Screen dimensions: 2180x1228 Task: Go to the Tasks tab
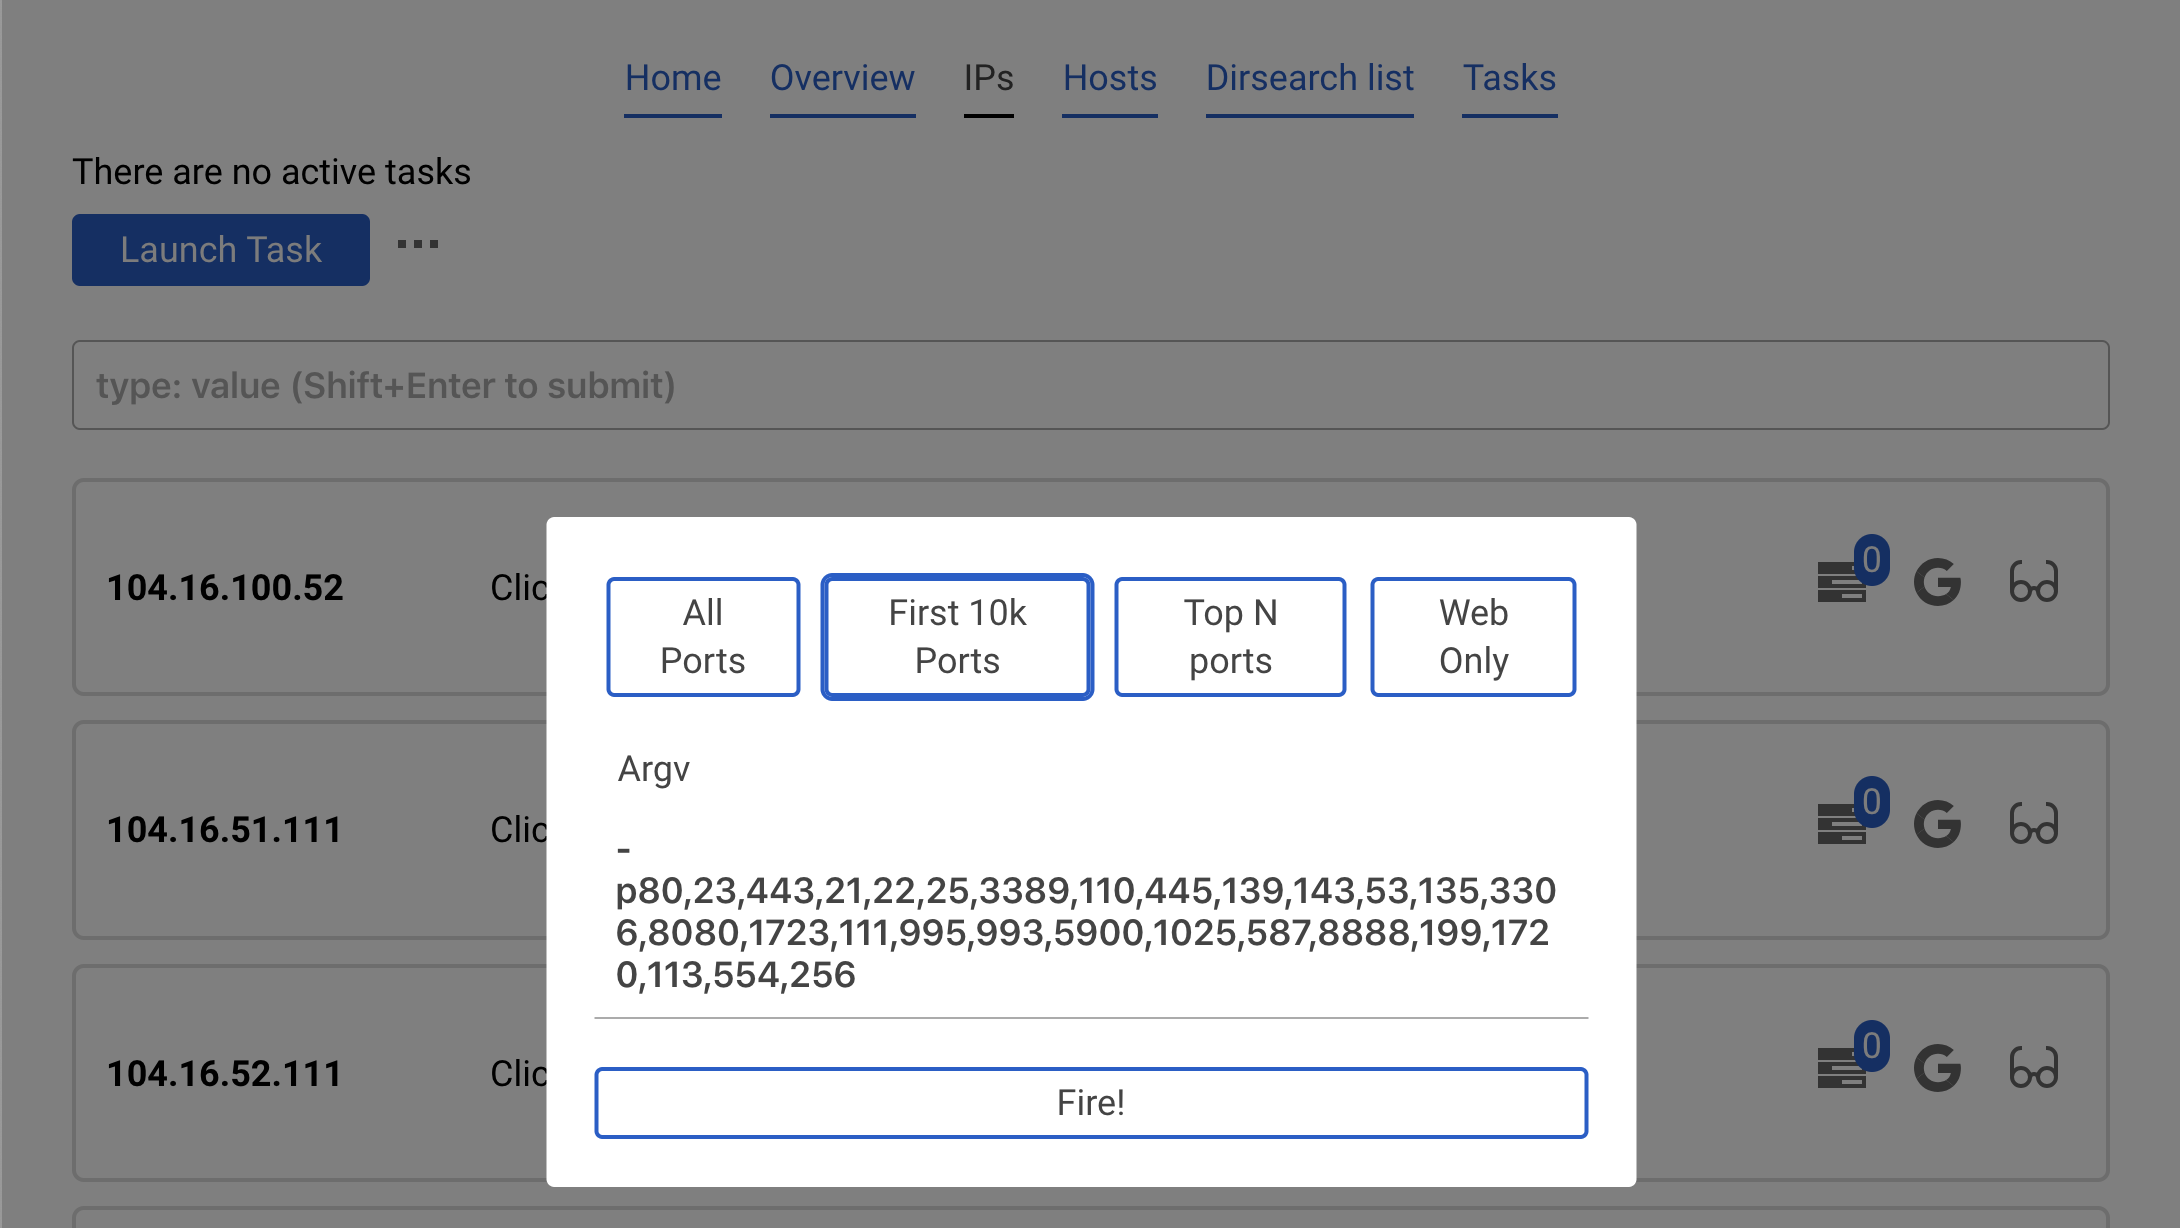[x=1509, y=78]
